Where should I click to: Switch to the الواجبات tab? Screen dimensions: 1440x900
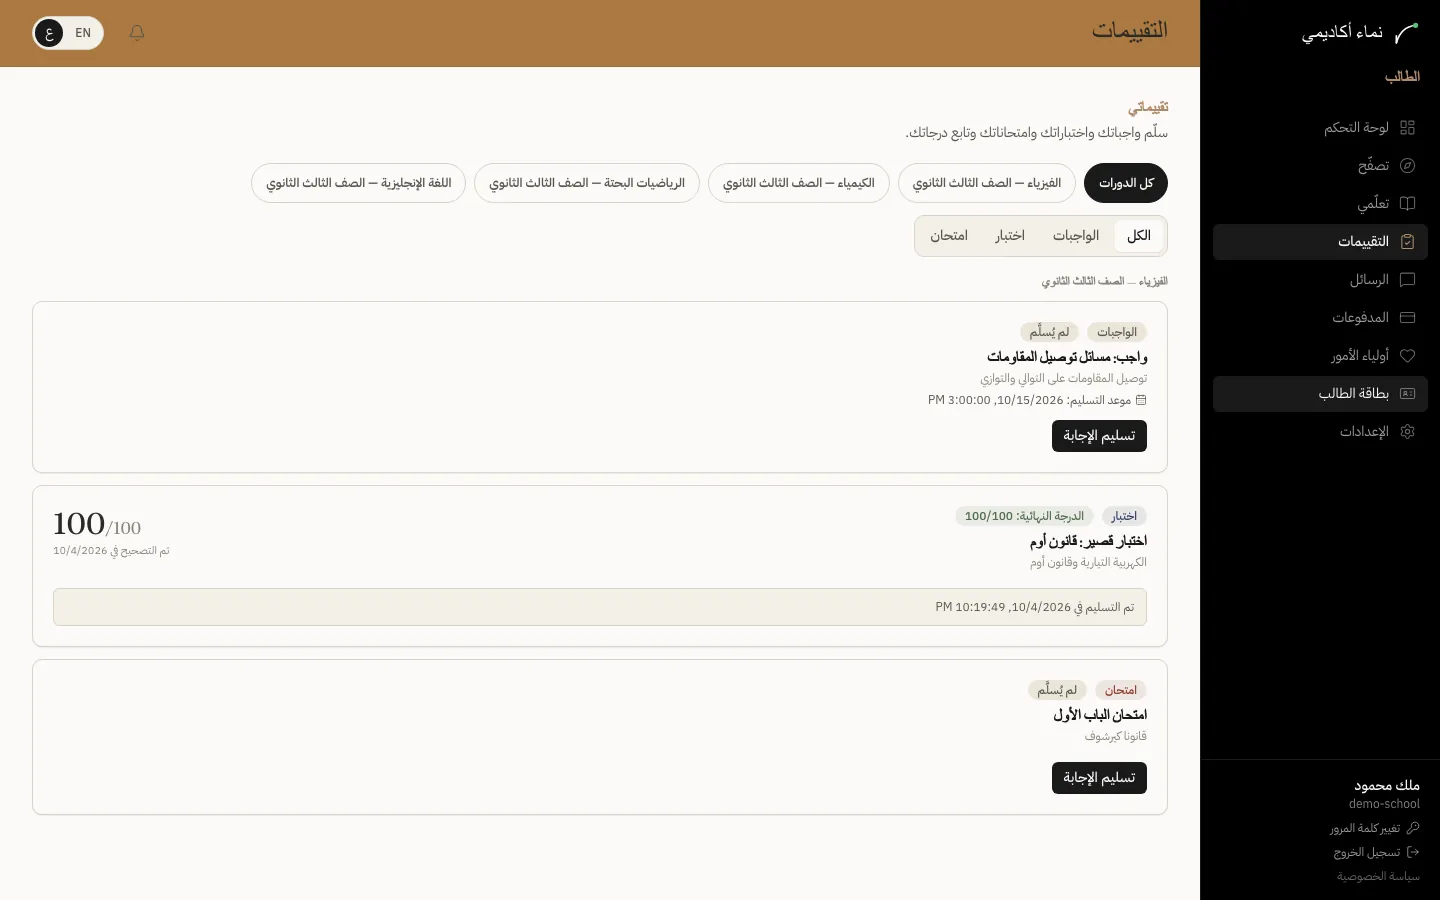tap(1076, 236)
